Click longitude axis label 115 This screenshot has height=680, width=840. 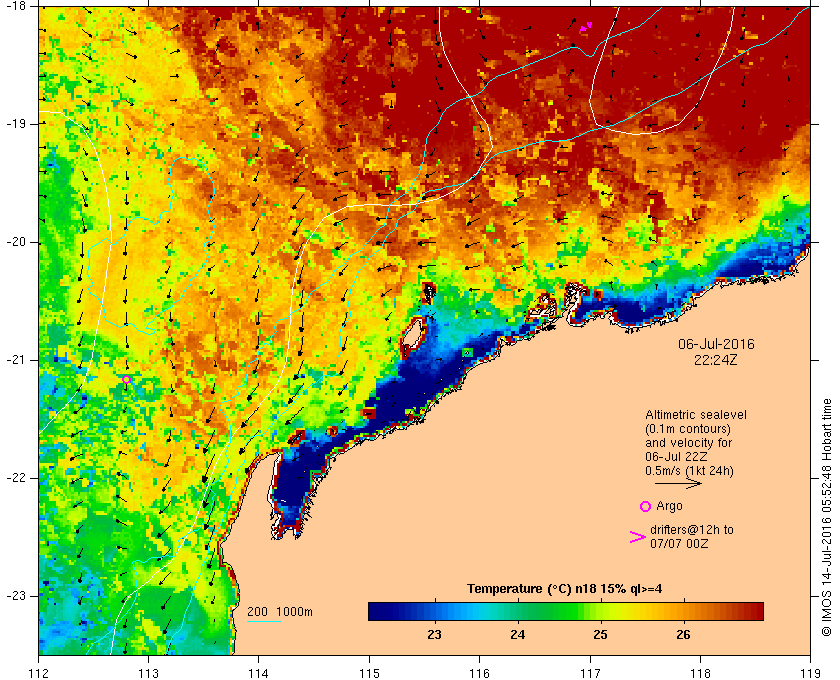tap(369, 674)
